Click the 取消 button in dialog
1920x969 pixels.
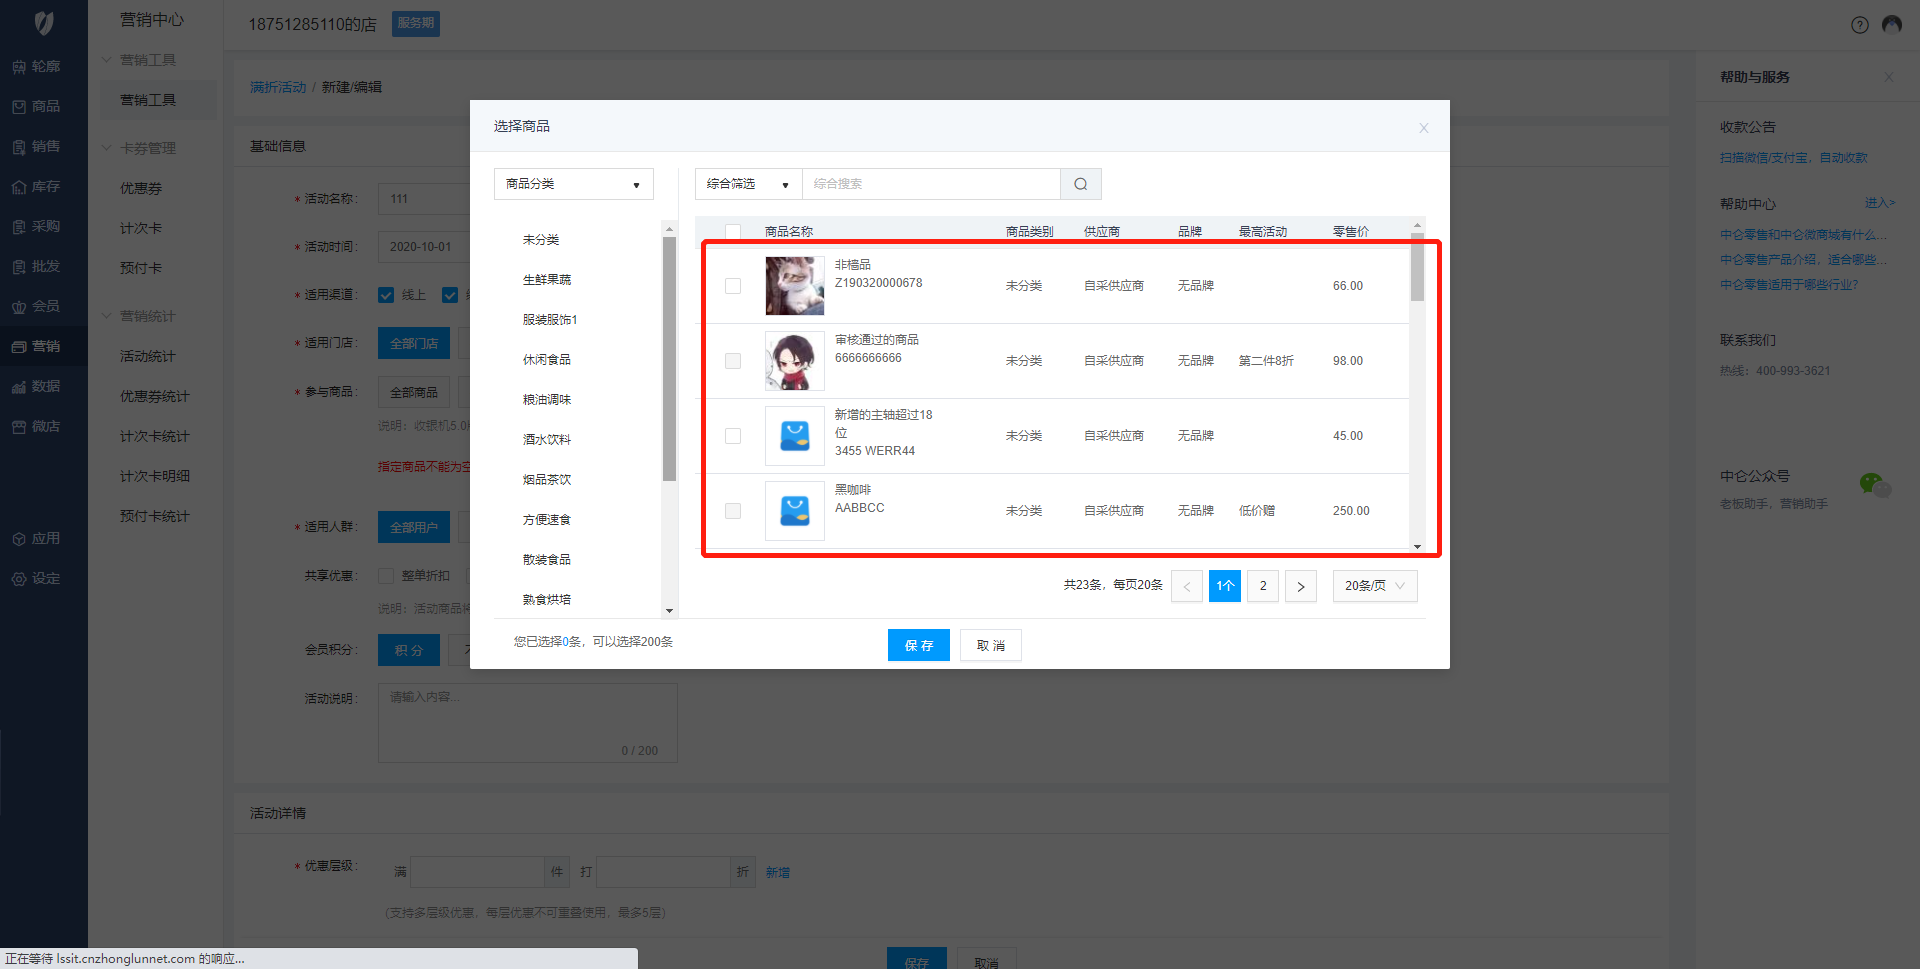[x=990, y=645]
